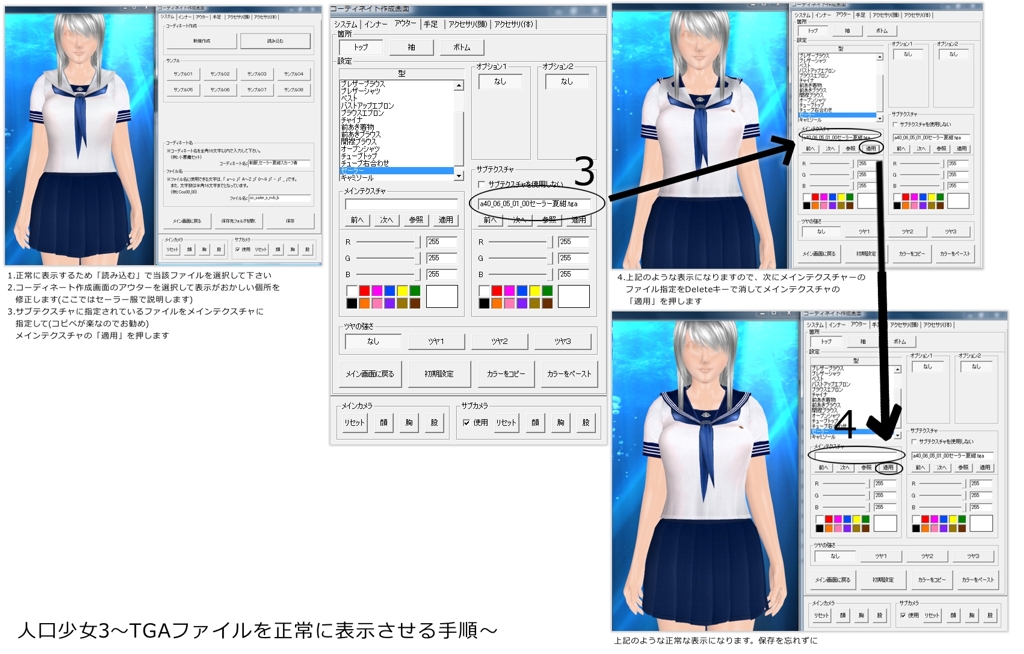Click オプション2 なし button in large center window
Viewport: 1024px width, 654px height.
coord(566,82)
